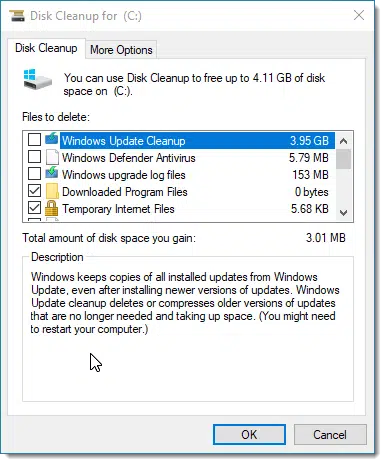Screen dimensions: 385x464
Task: Click the Cancel button
Action: coord(330,435)
